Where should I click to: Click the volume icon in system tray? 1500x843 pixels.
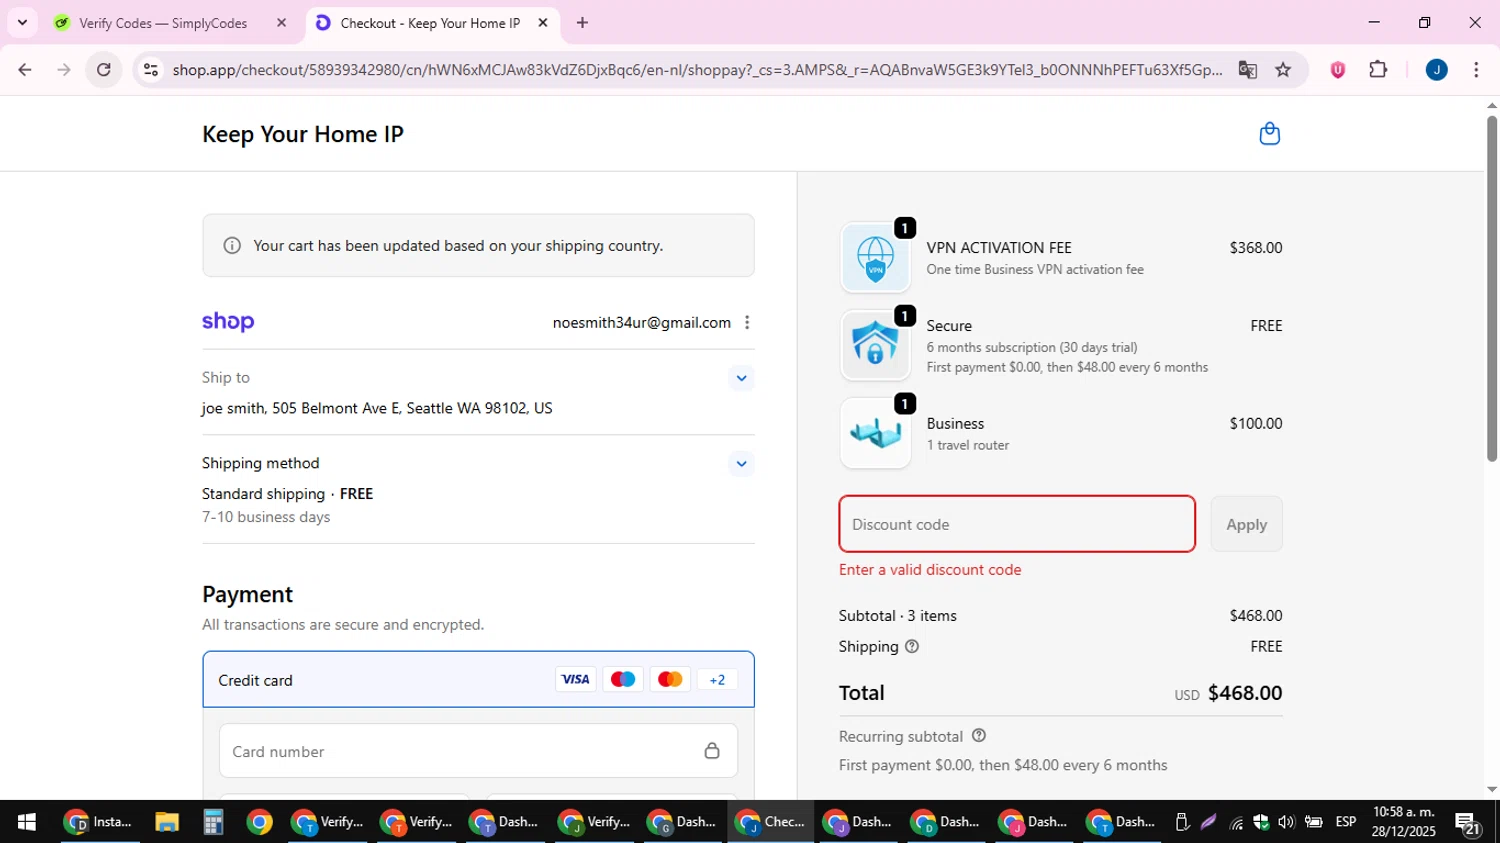pos(1286,822)
